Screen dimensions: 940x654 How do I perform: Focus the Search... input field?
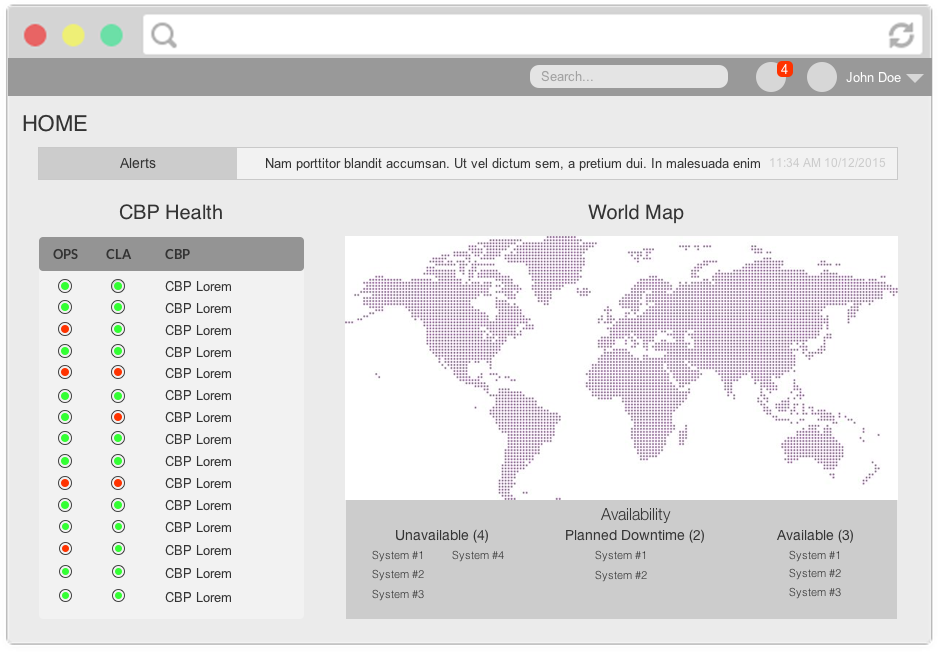[x=629, y=77]
